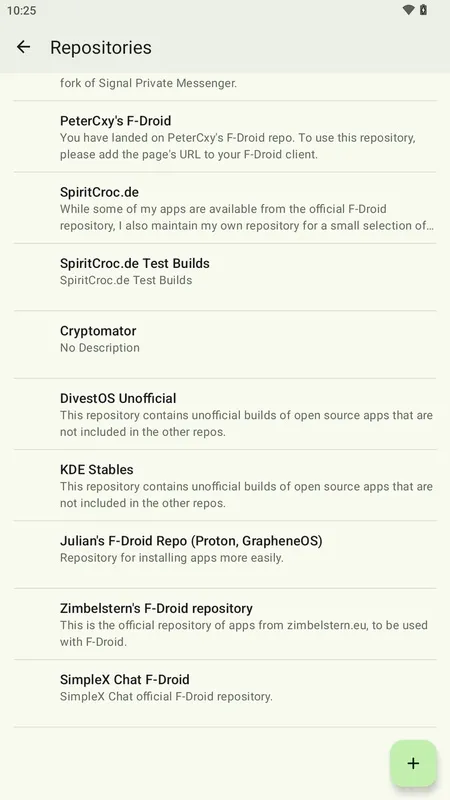The image size is (450, 800).
Task: Open Julian's F-Droid Repo (Proton, GrapheneOS)
Action: tap(225, 555)
